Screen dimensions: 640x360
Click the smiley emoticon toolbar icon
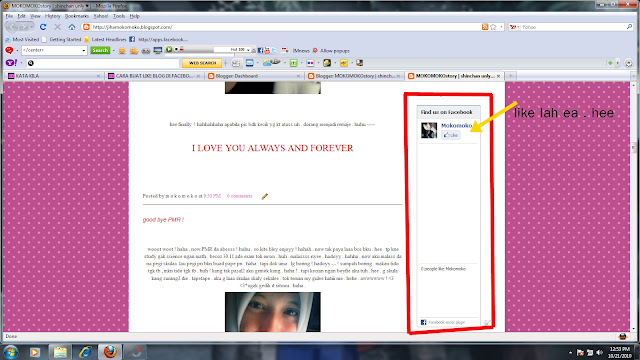pyautogui.click(x=122, y=51)
